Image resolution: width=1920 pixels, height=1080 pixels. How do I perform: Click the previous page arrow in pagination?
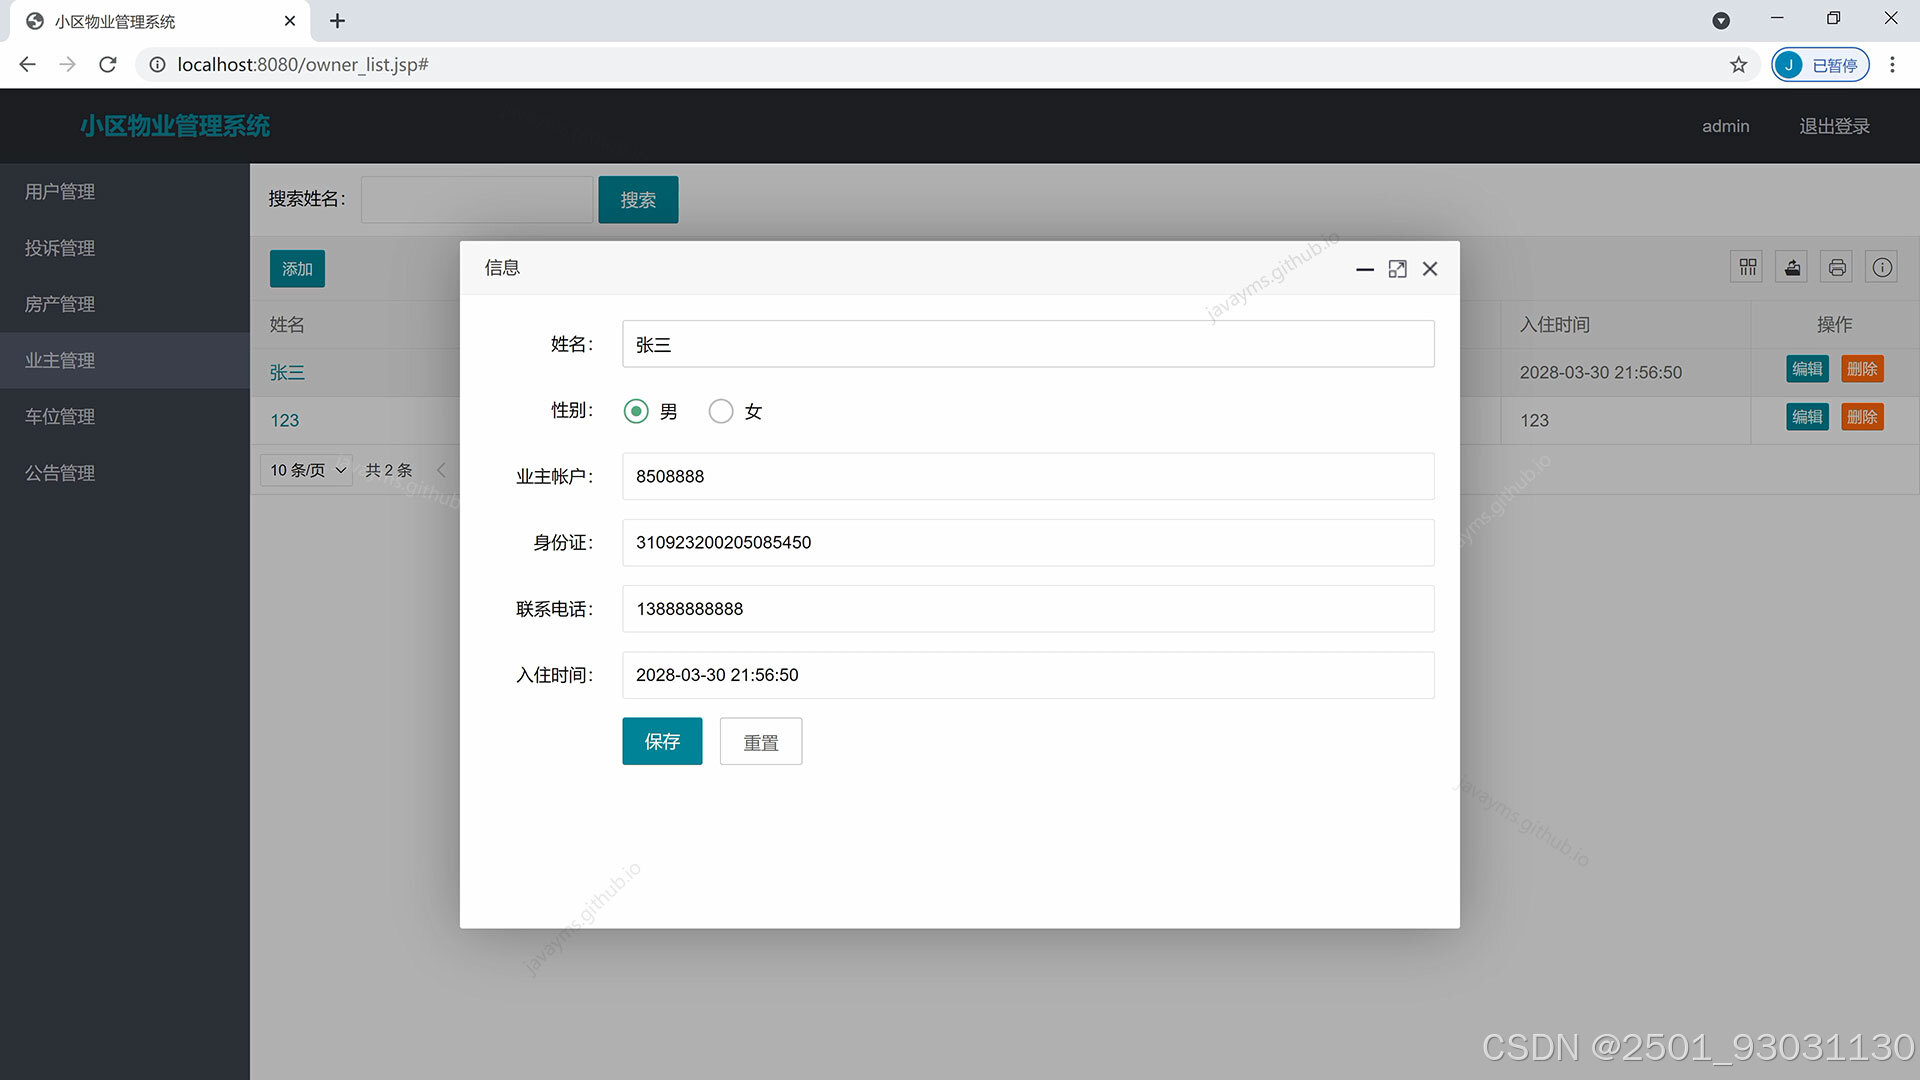pyautogui.click(x=441, y=470)
